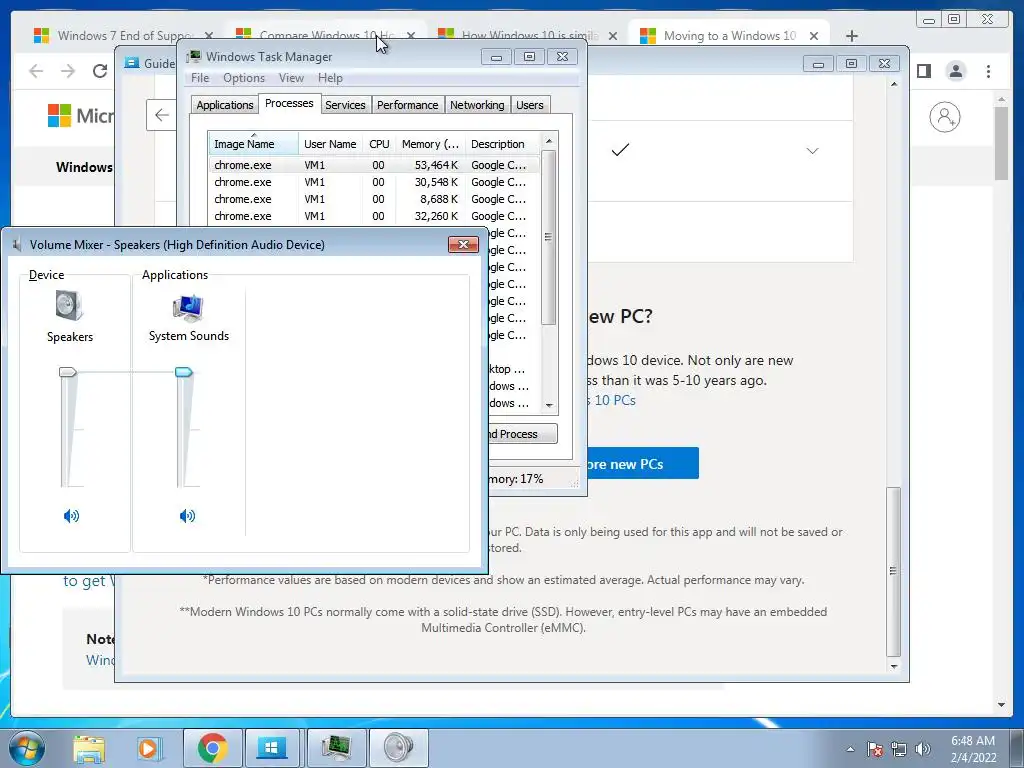Open the Help menu in Task Manager
The image size is (1024, 768).
tap(330, 78)
